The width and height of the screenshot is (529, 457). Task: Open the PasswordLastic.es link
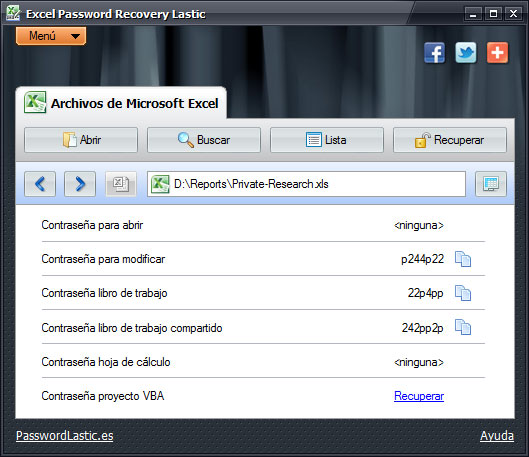point(65,436)
